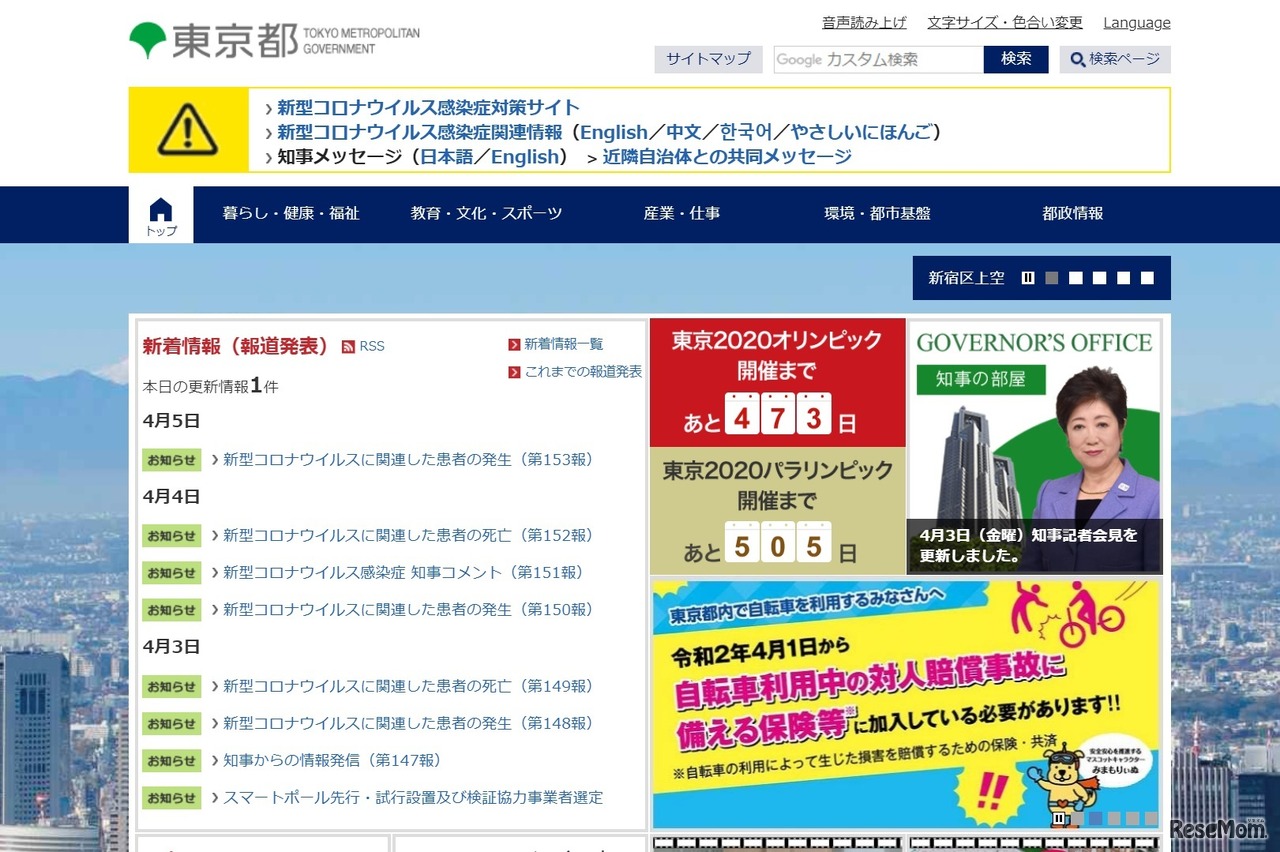This screenshot has width=1280, height=852.
Task: Click the 4月4日 date heading
Action: click(171, 496)
